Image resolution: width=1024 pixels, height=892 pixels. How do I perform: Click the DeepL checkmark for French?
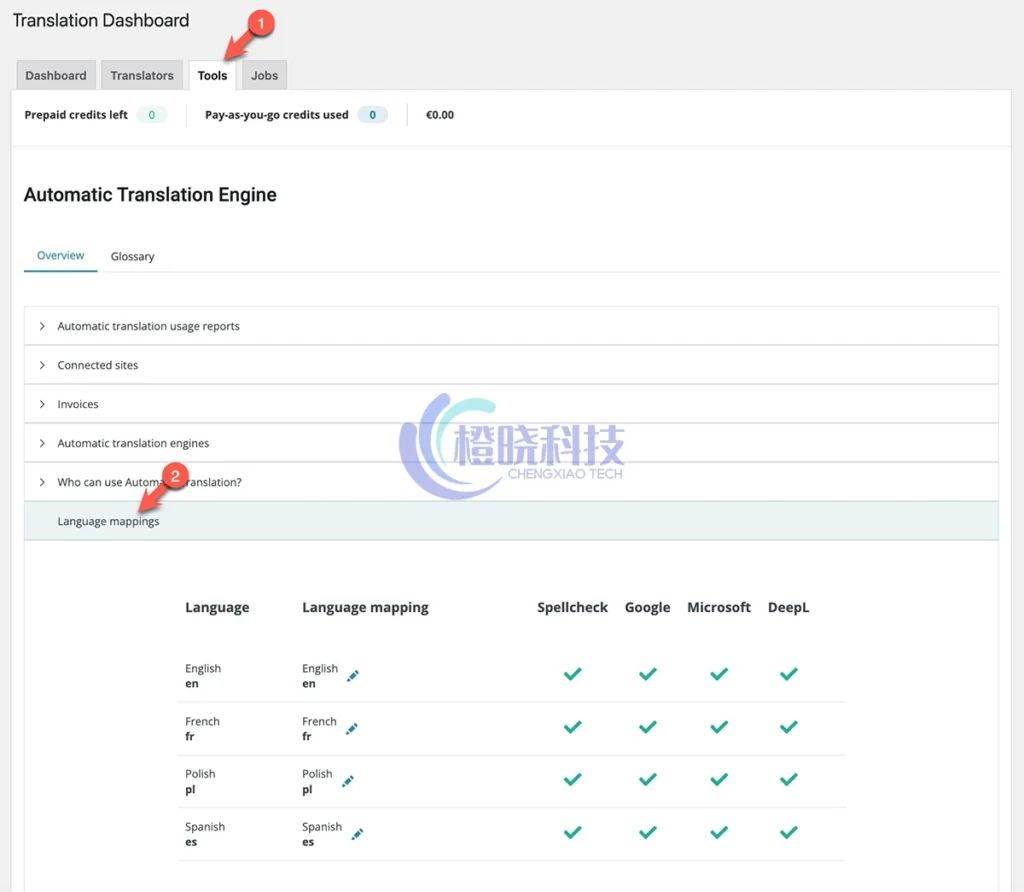pos(788,727)
